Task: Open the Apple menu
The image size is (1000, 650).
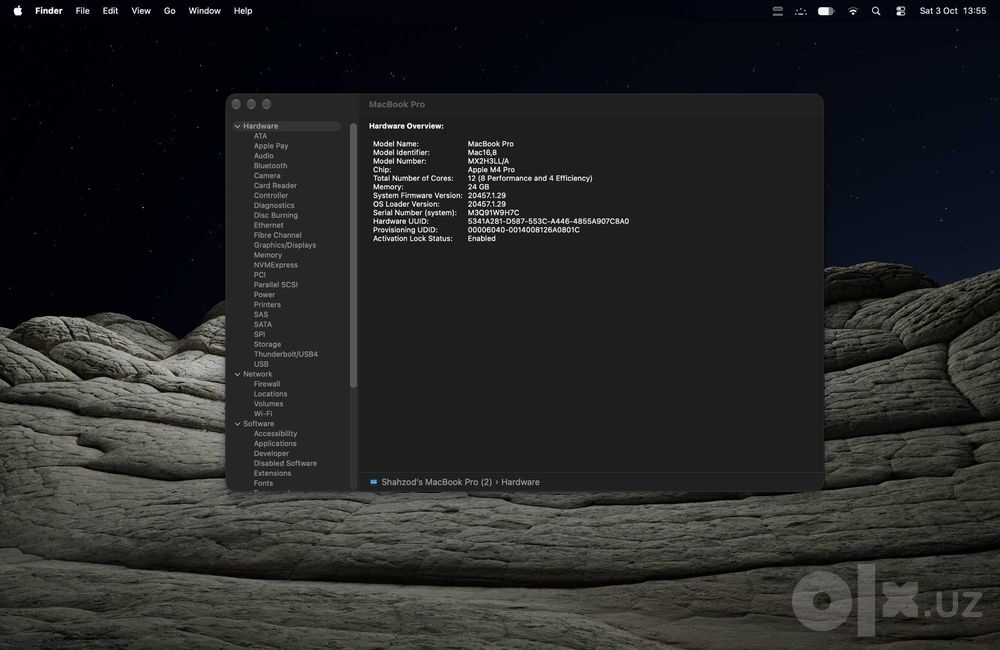Action: coord(18,11)
